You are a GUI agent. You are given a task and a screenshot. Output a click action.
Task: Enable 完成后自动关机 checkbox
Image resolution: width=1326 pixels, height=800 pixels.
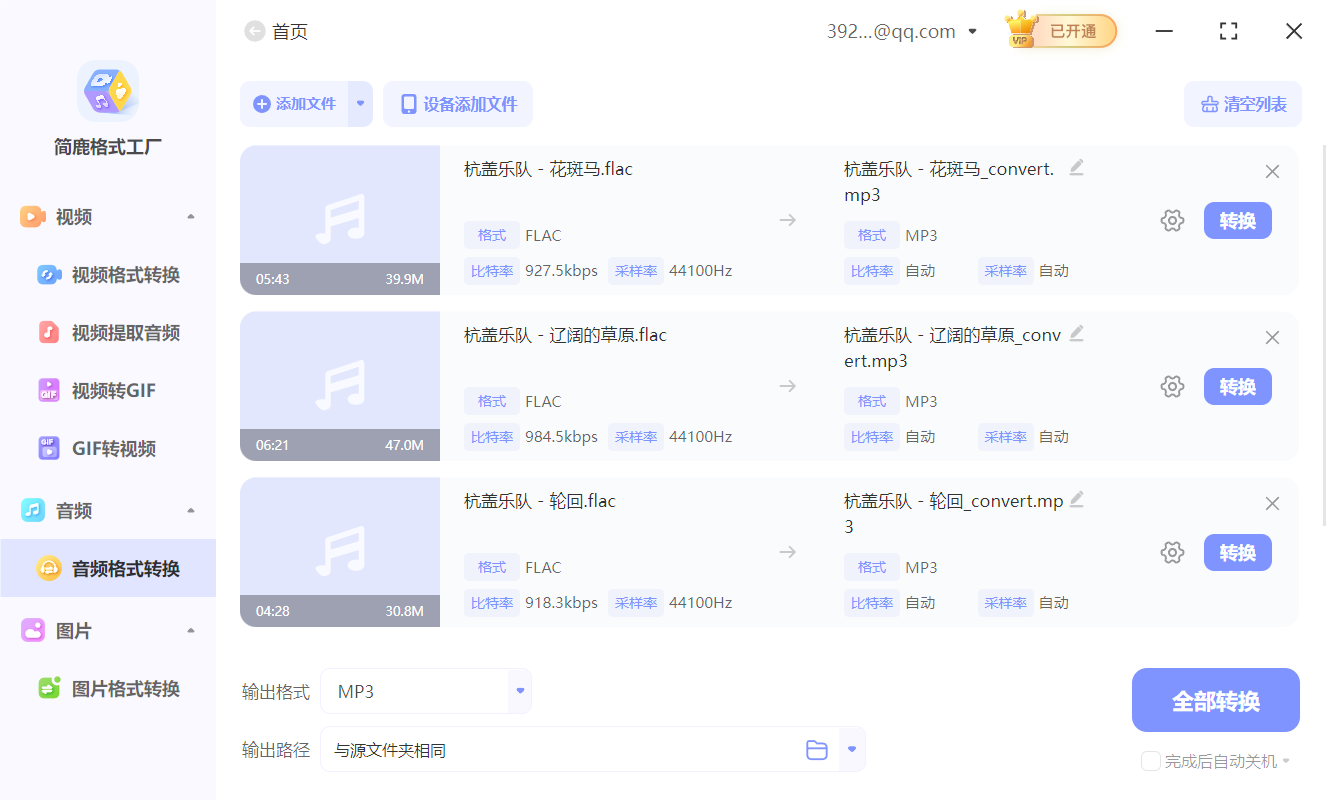[x=1150, y=761]
